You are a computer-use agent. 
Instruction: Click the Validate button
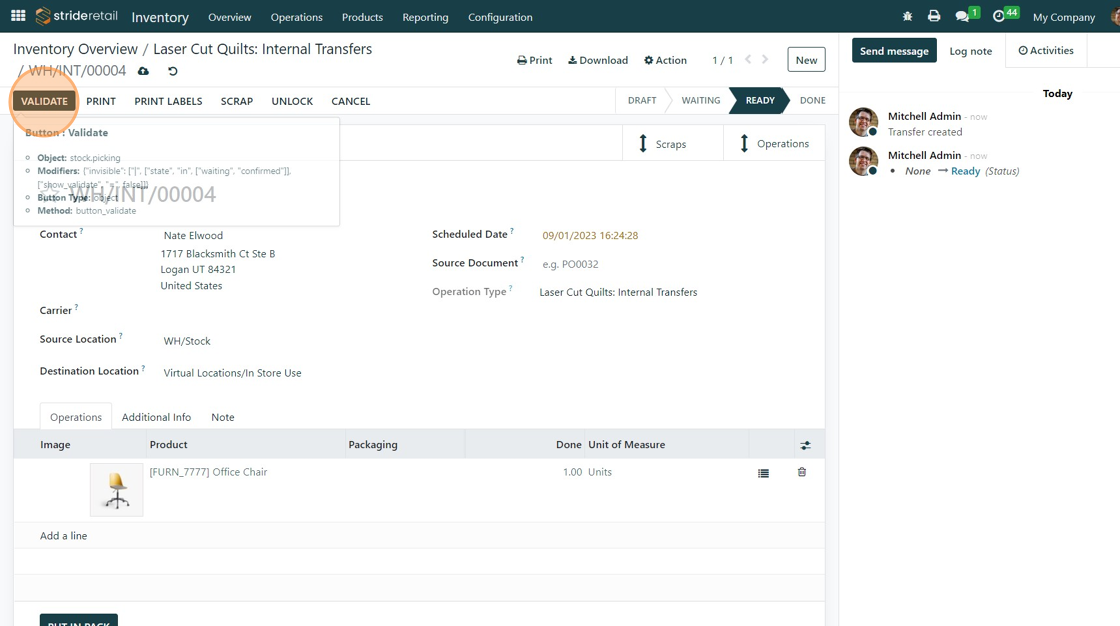point(44,101)
